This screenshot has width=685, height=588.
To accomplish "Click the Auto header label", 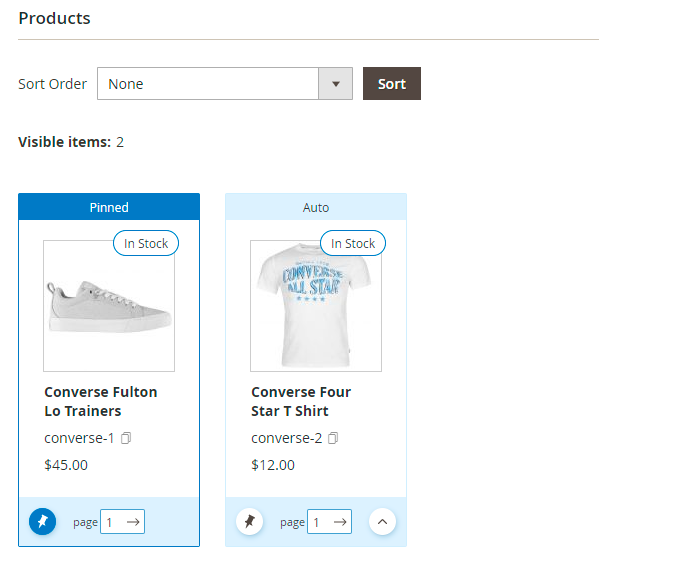I will pos(316,207).
